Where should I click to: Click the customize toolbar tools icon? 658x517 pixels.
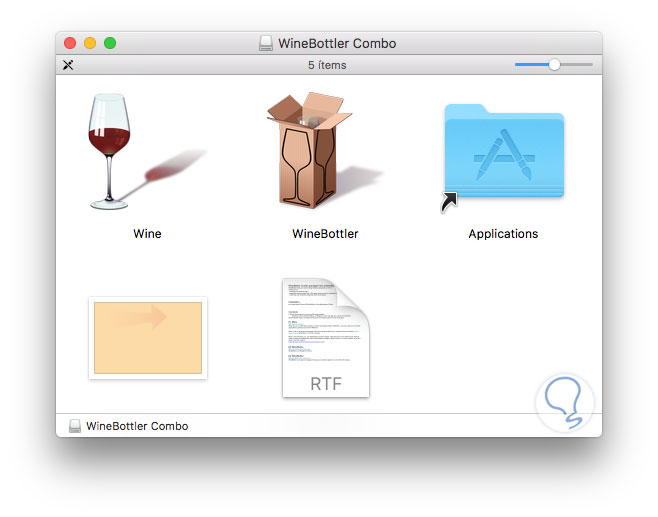point(68,65)
